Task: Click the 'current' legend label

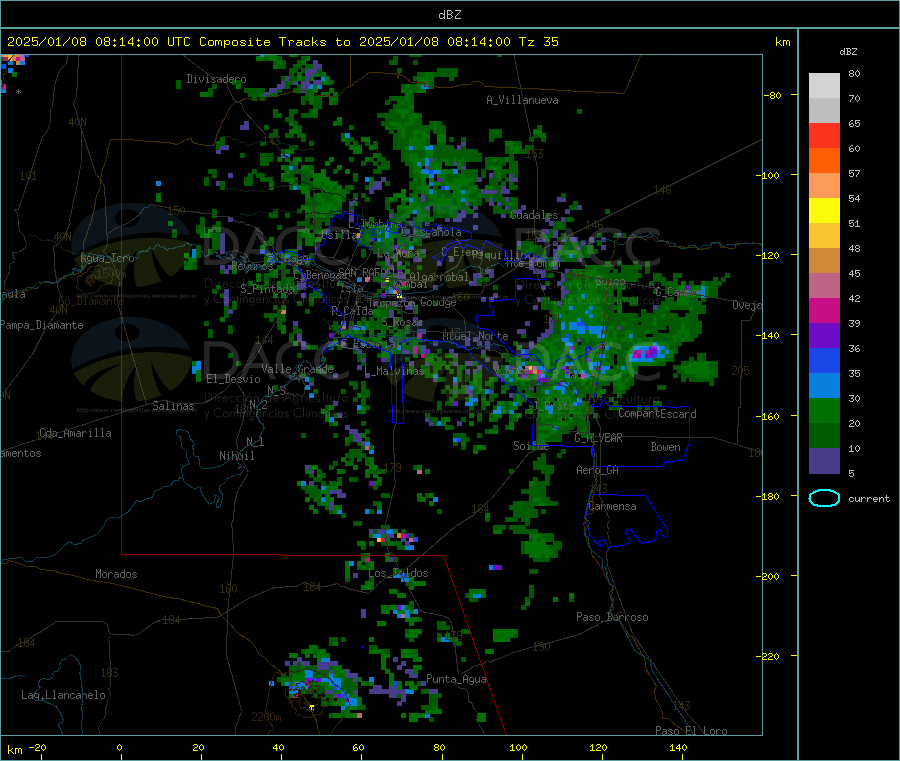Action: pyautogui.click(x=869, y=499)
